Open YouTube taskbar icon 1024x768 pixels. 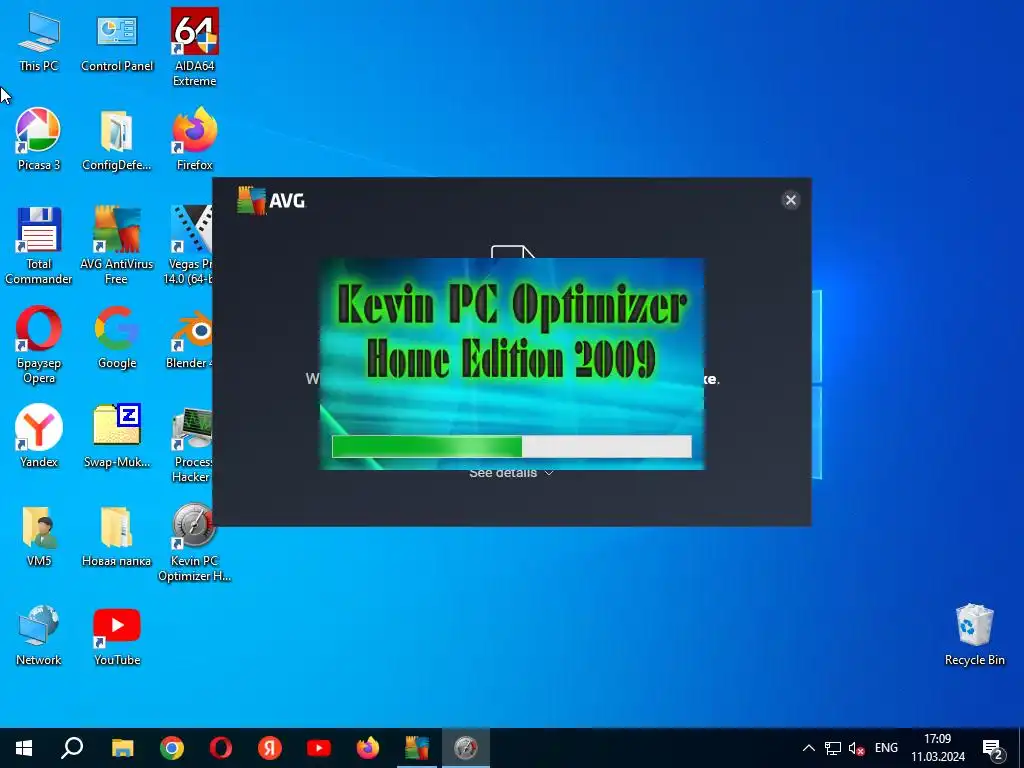[x=319, y=748]
